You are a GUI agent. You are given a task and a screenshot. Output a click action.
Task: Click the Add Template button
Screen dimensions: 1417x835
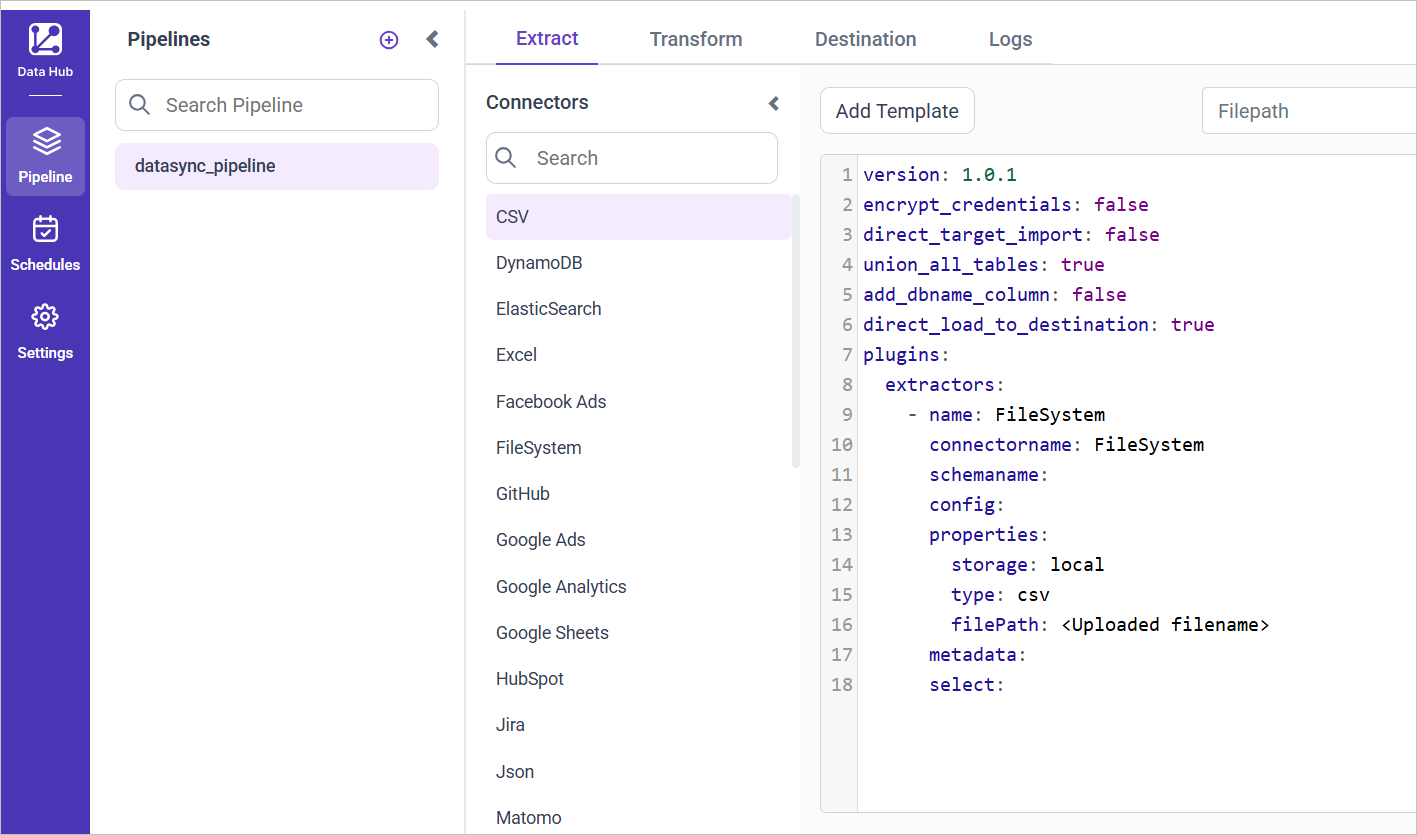click(x=896, y=110)
